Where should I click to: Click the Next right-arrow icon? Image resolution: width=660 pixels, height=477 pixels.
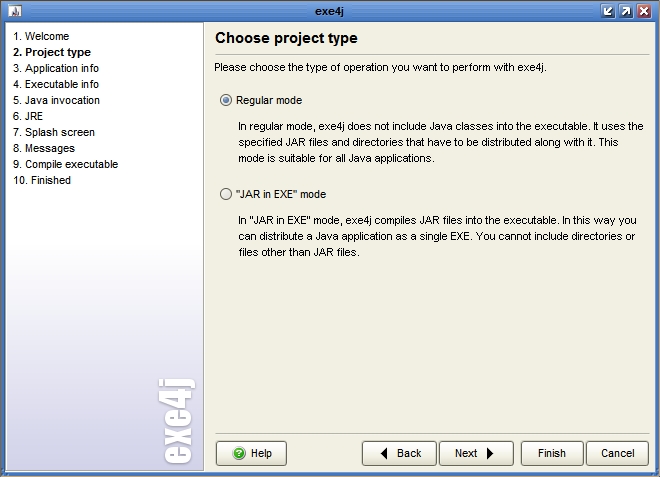click(490, 453)
